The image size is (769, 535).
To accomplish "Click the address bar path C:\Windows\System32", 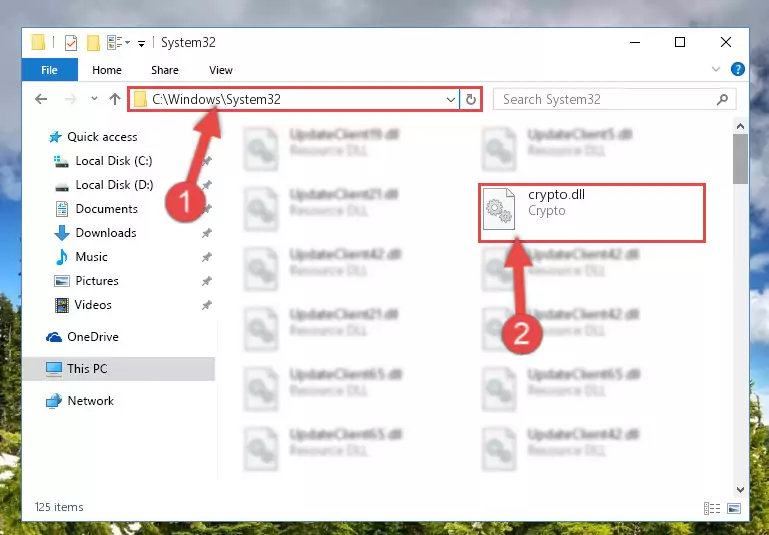I will coord(216,100).
